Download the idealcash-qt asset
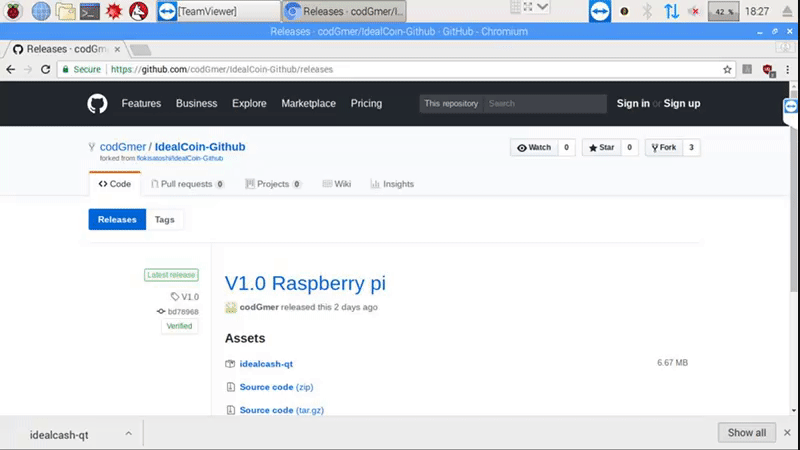Viewport: 800px width, 450px height. click(266, 364)
